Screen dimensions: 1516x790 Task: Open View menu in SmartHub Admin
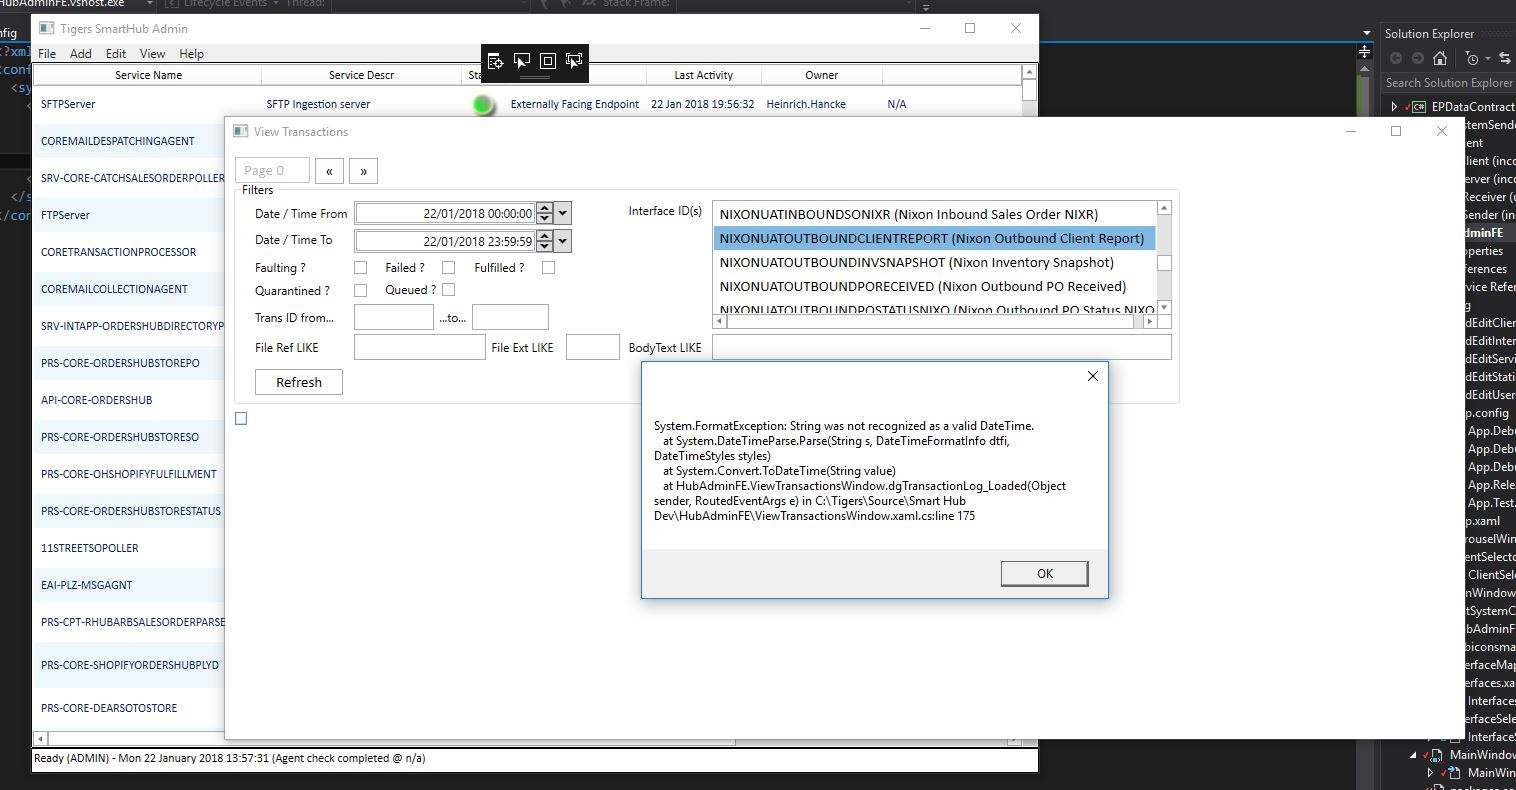click(152, 54)
